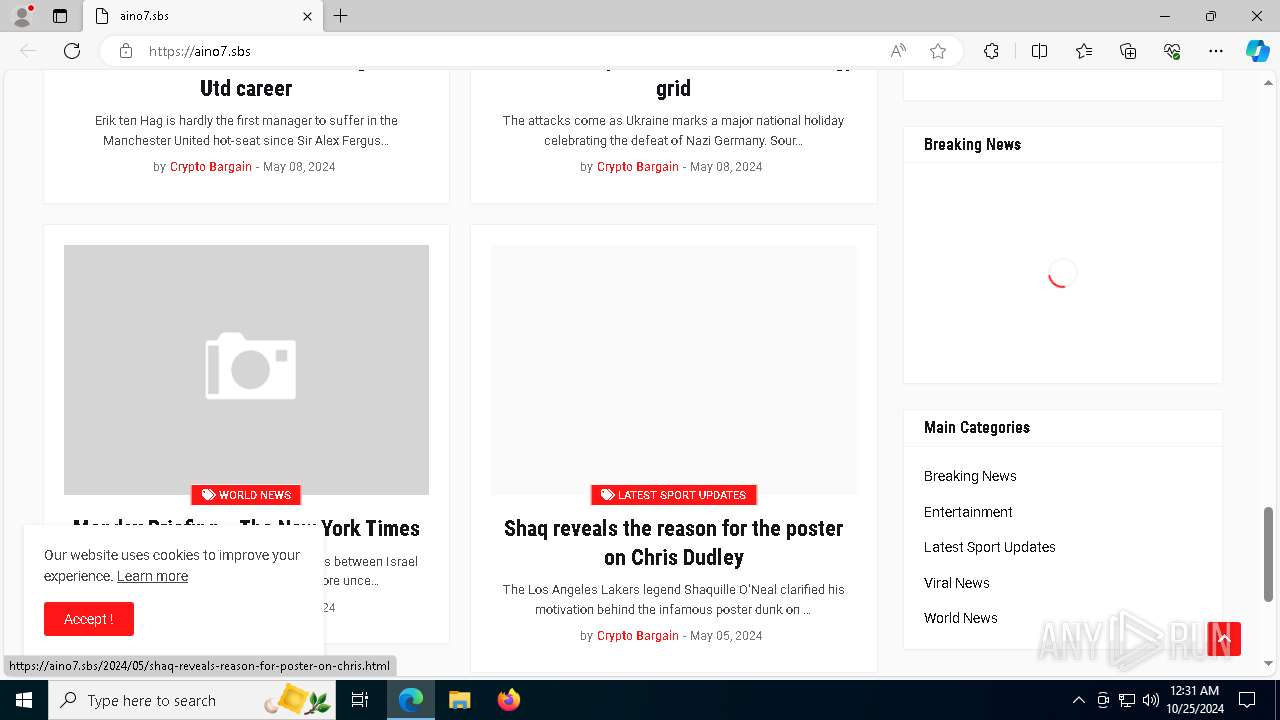Click the page vertical scrollbar thumb
This screenshot has width=1280, height=720.
point(1269,553)
